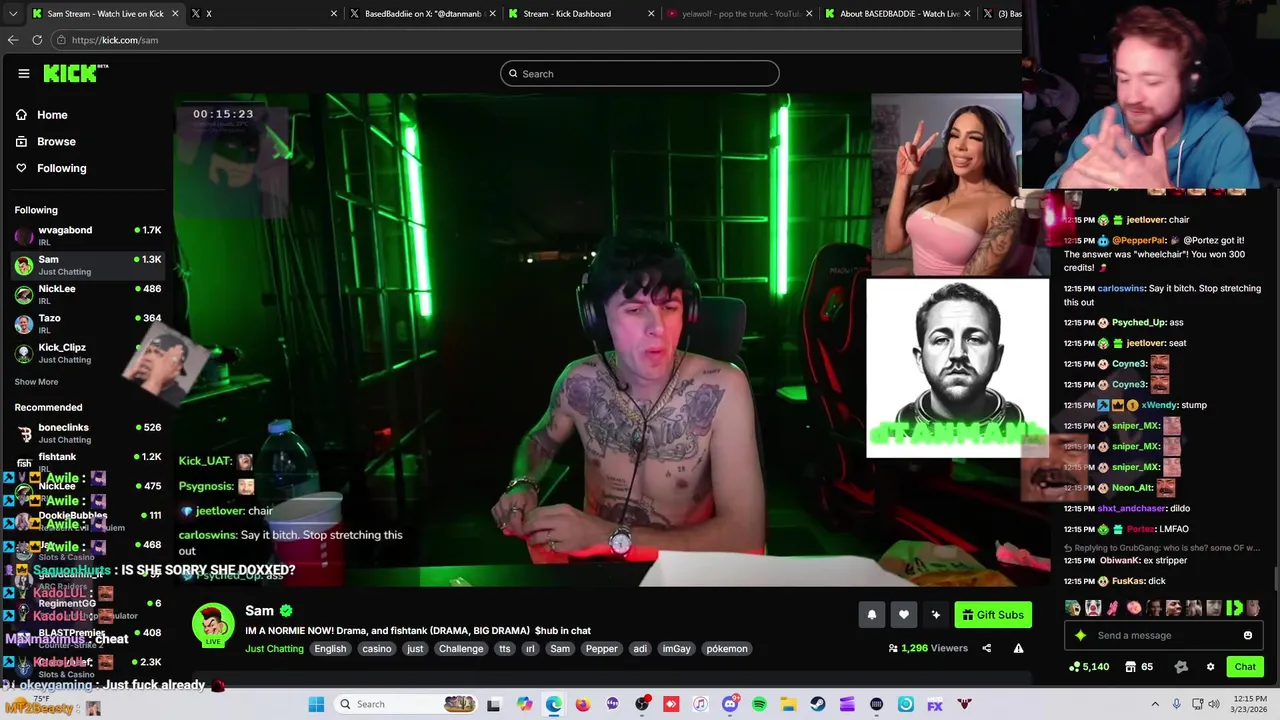Open the emoji picker in chat
Screen dimensions: 1280x720
tap(1247, 635)
